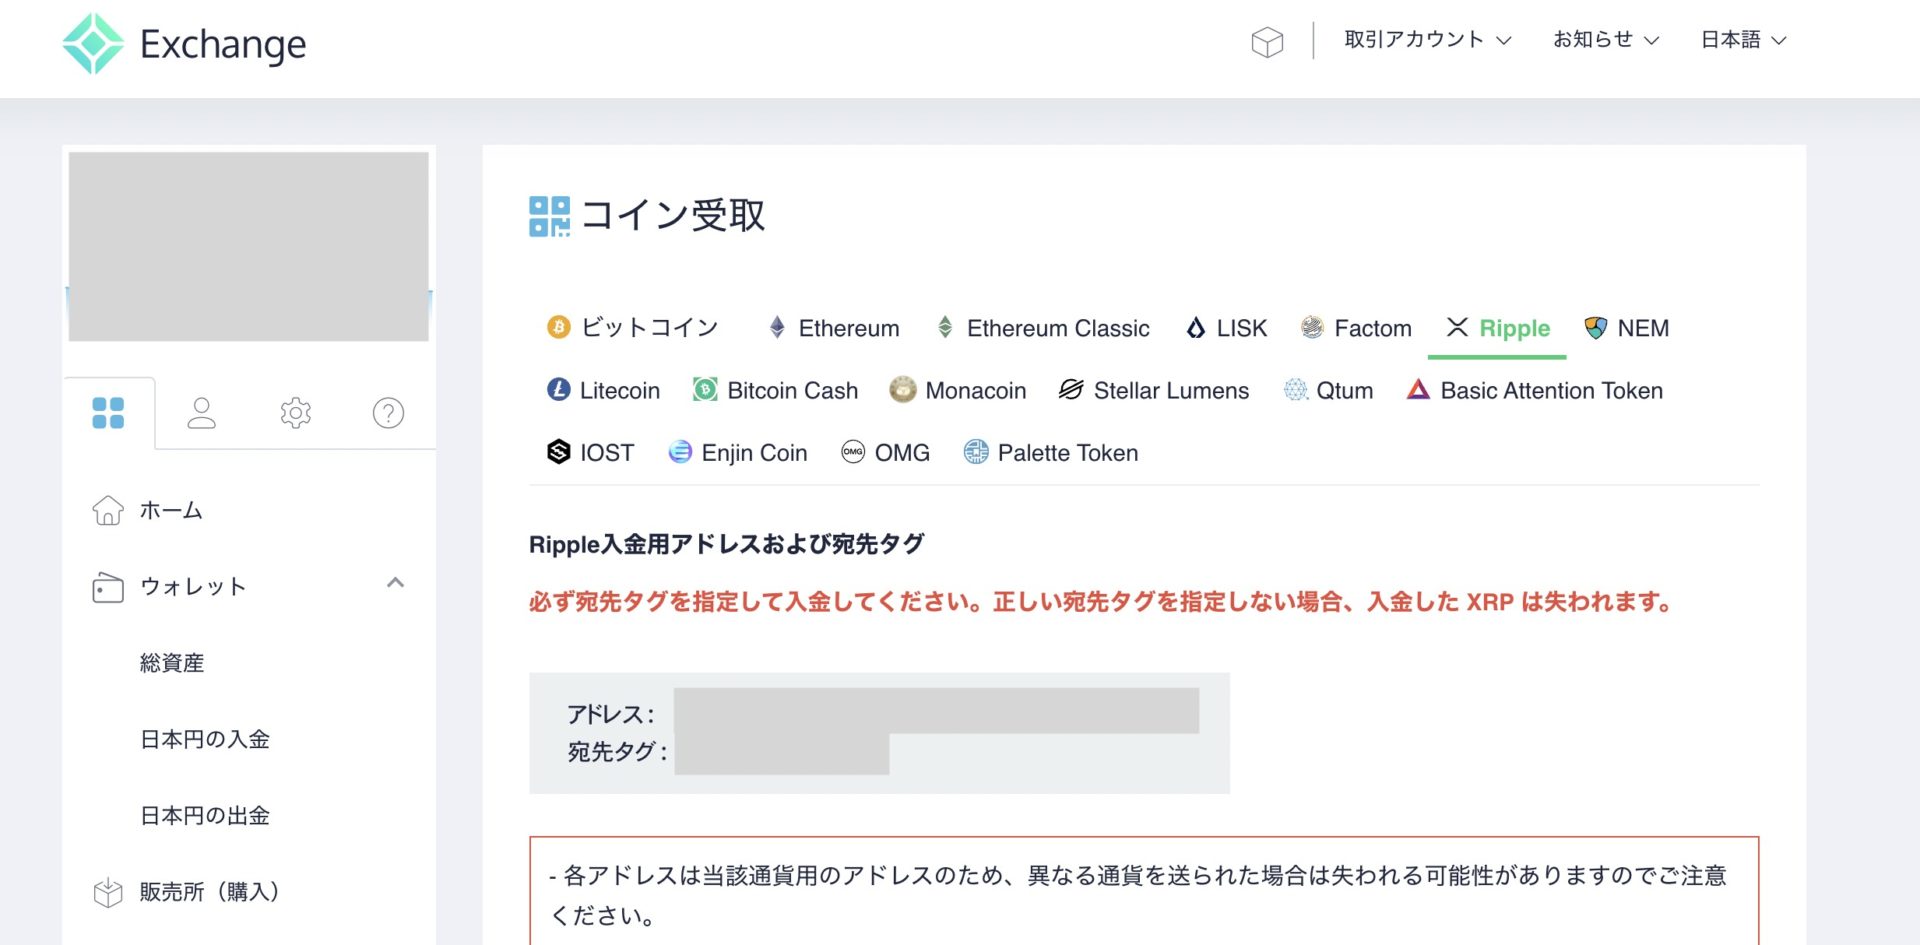Click the QR code icon beside コイン受取

549,216
